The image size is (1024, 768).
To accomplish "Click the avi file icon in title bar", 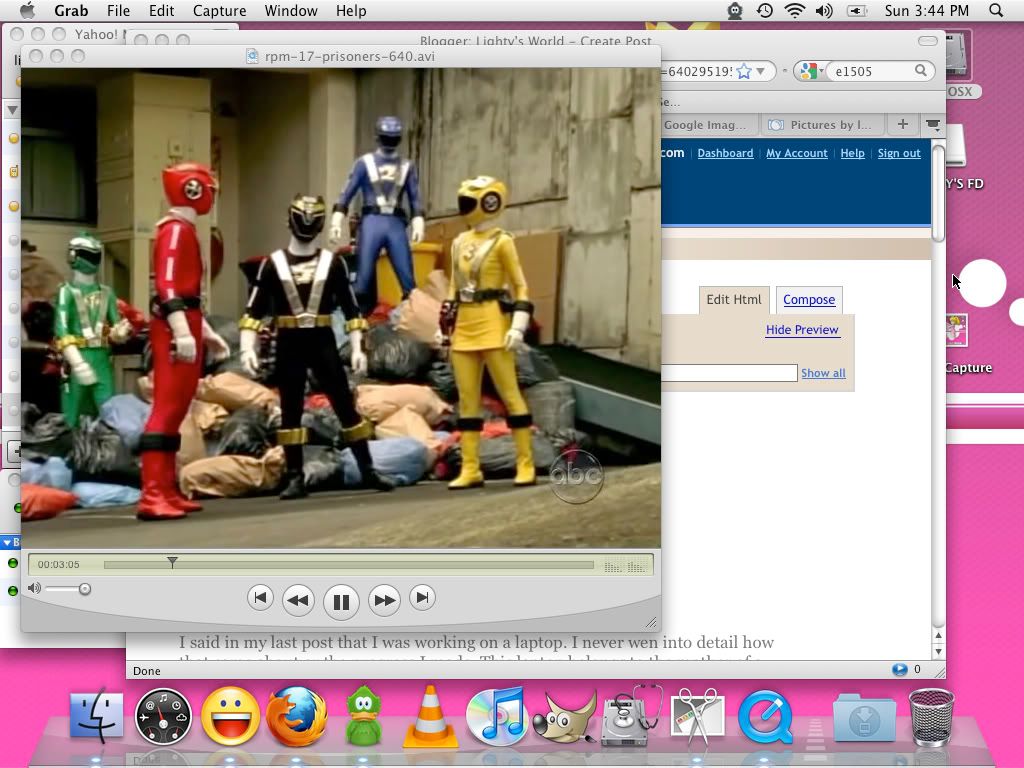I will pos(252,56).
